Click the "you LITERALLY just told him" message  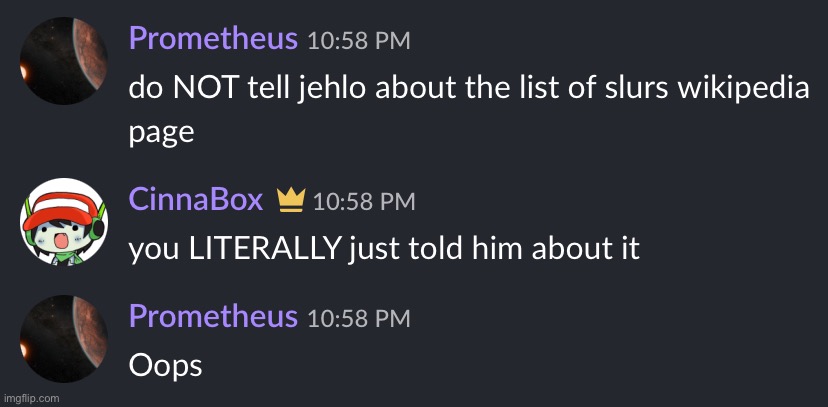coord(384,248)
